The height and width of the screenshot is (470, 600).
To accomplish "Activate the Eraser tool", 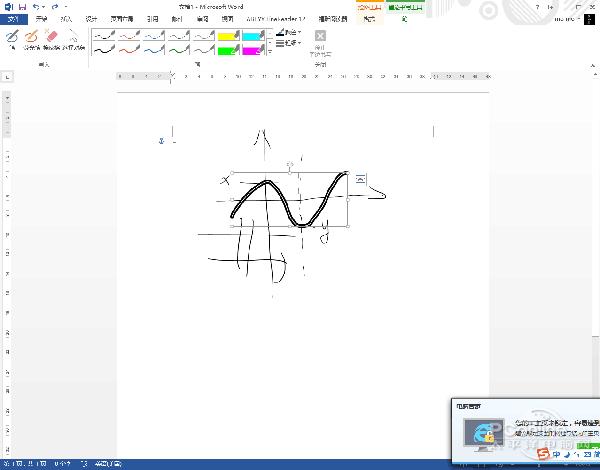I will [x=51, y=40].
